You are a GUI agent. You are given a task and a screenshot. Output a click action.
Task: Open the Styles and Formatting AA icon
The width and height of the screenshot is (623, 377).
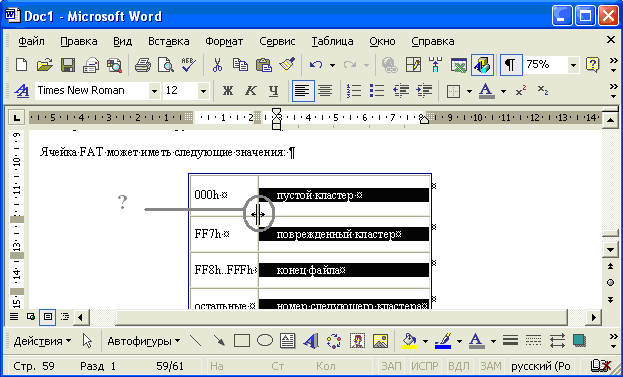click(21, 91)
